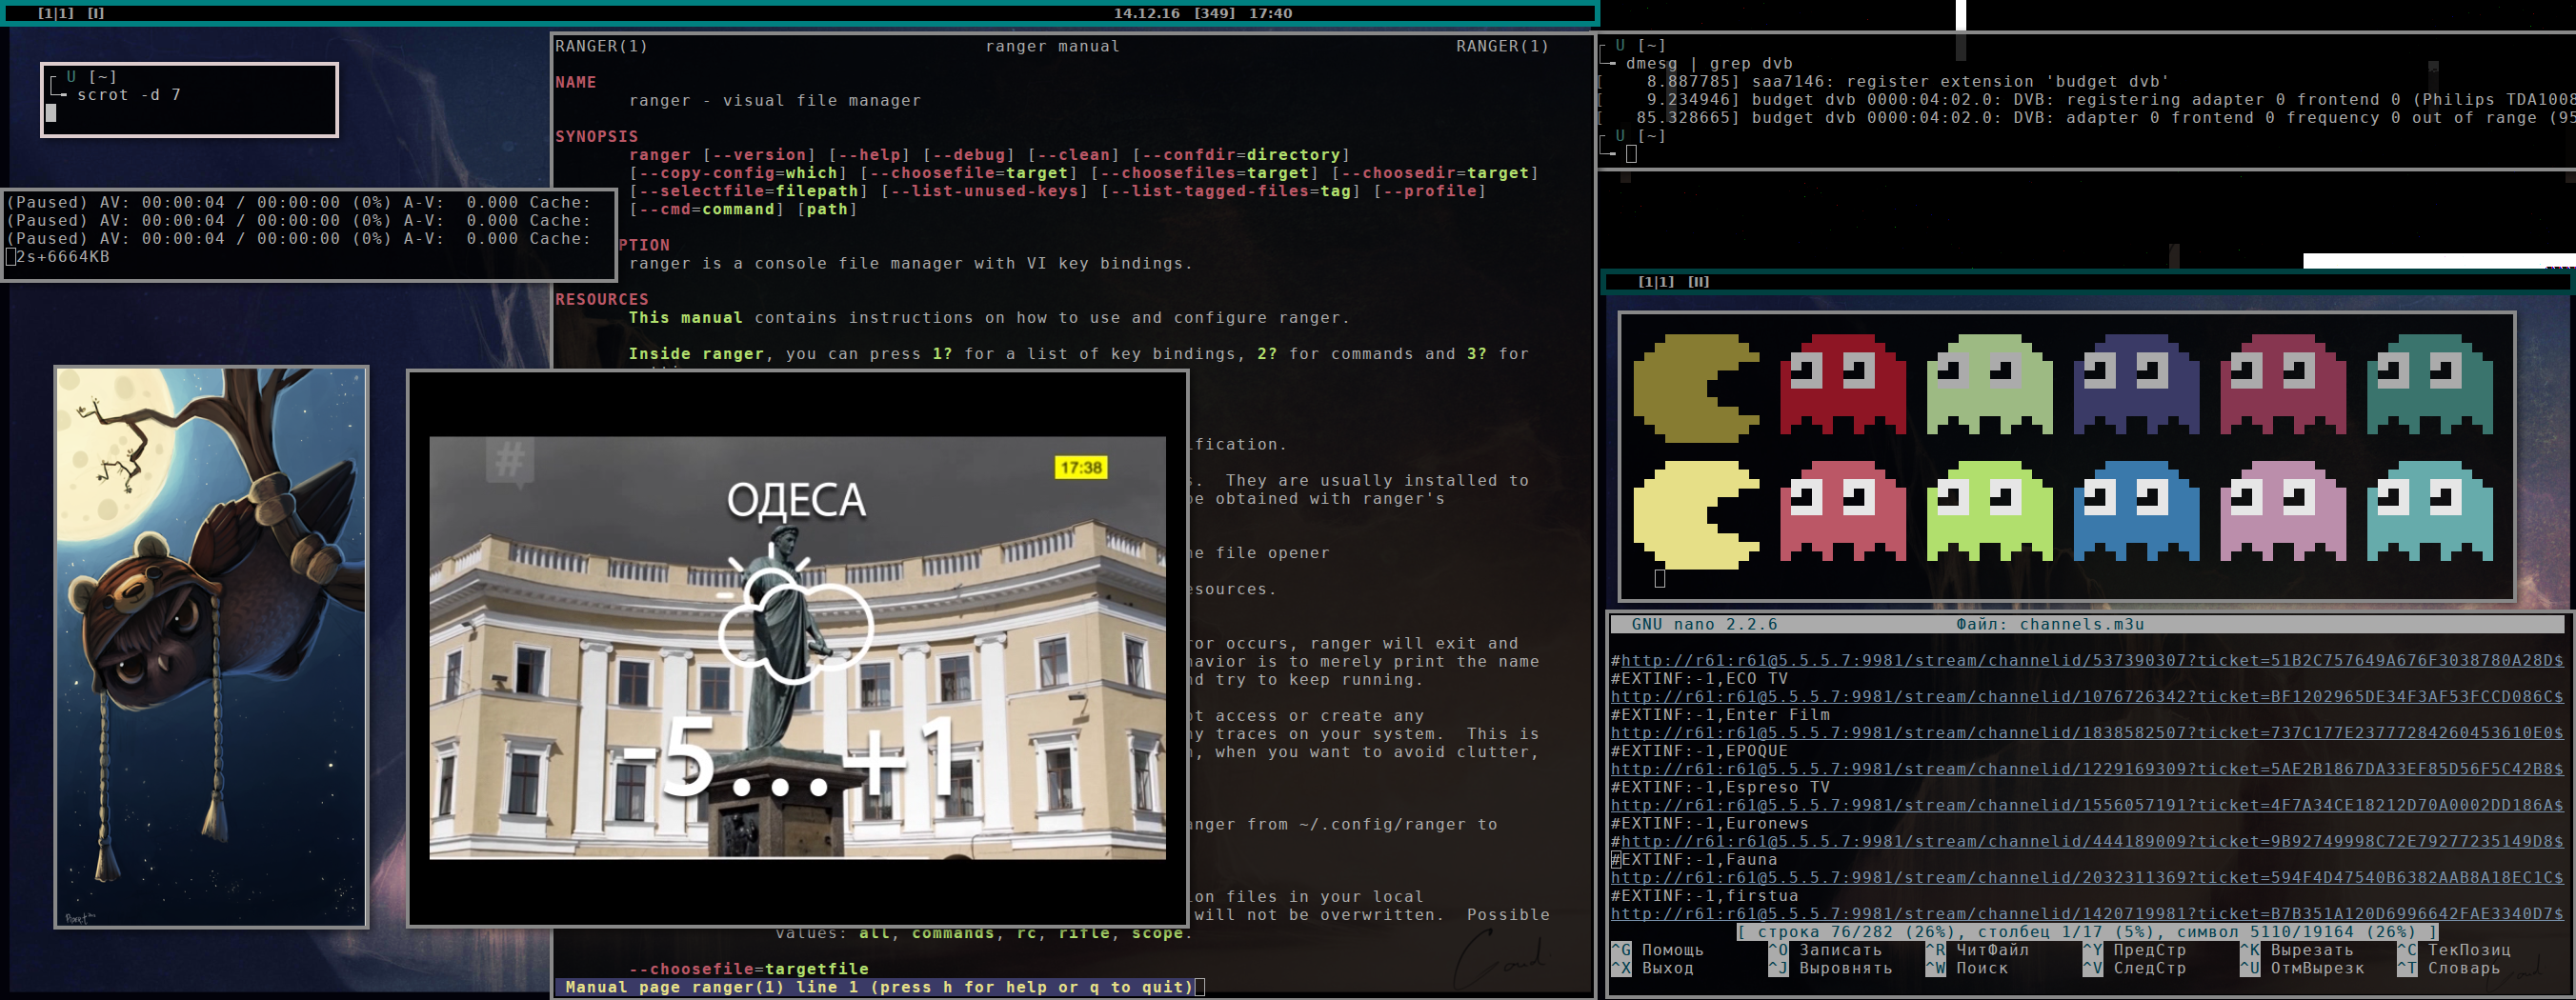2576x1000 pixels.
Task: Select [II] tag on right monitor bar
Action: (1699, 282)
